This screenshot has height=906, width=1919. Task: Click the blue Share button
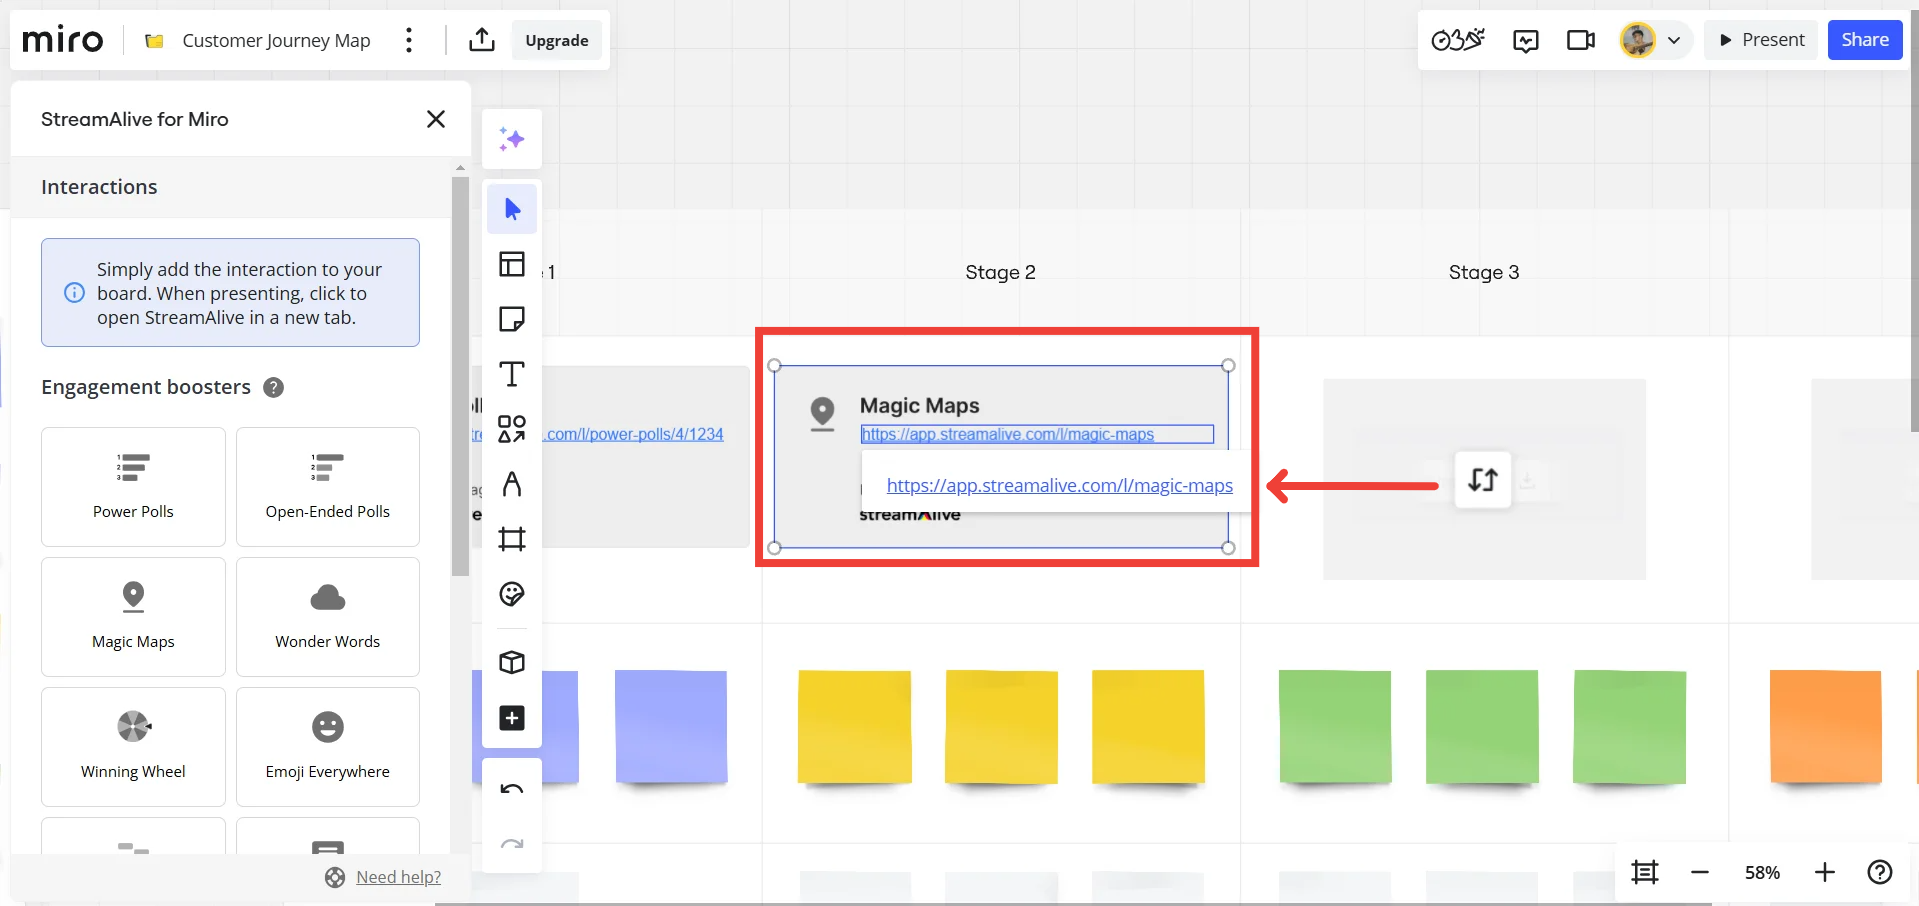[x=1865, y=40]
